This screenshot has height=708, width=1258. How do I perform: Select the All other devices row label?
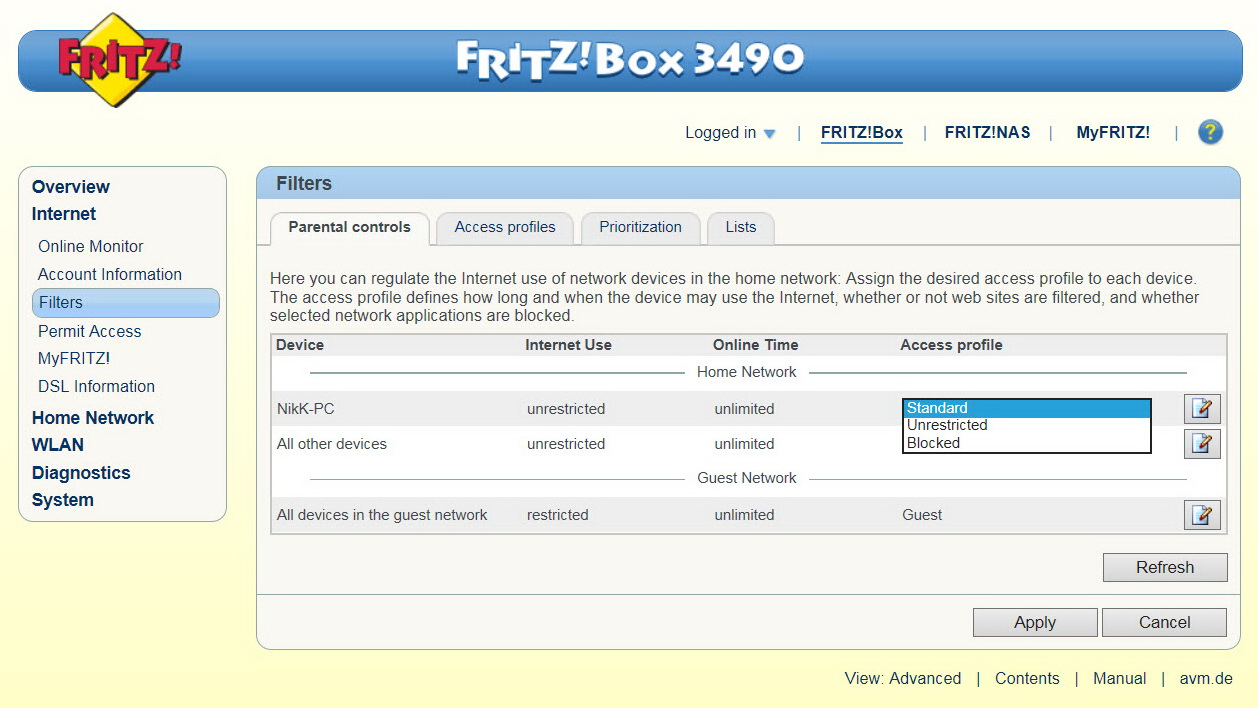coord(332,444)
